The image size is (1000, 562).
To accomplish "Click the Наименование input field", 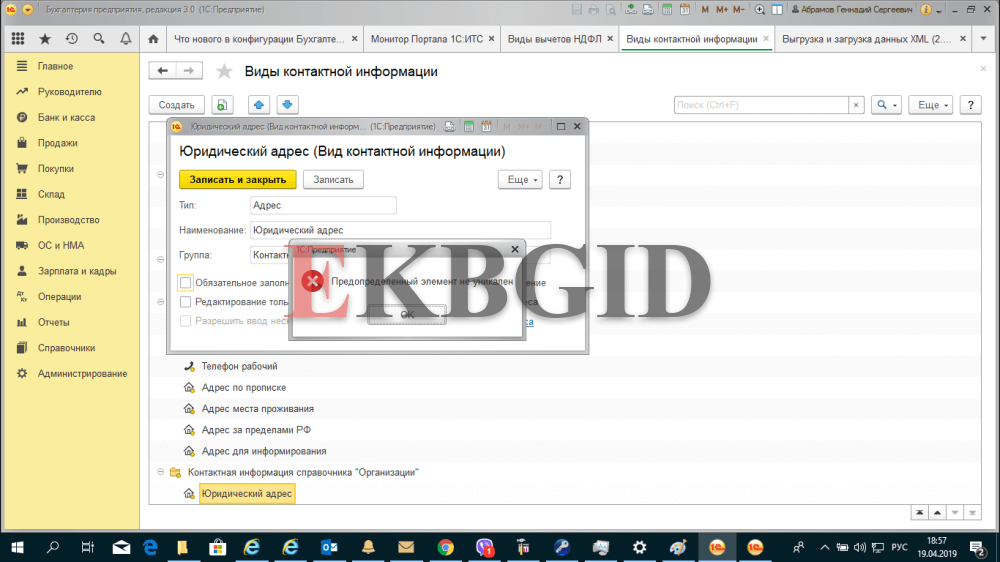I will 400,230.
